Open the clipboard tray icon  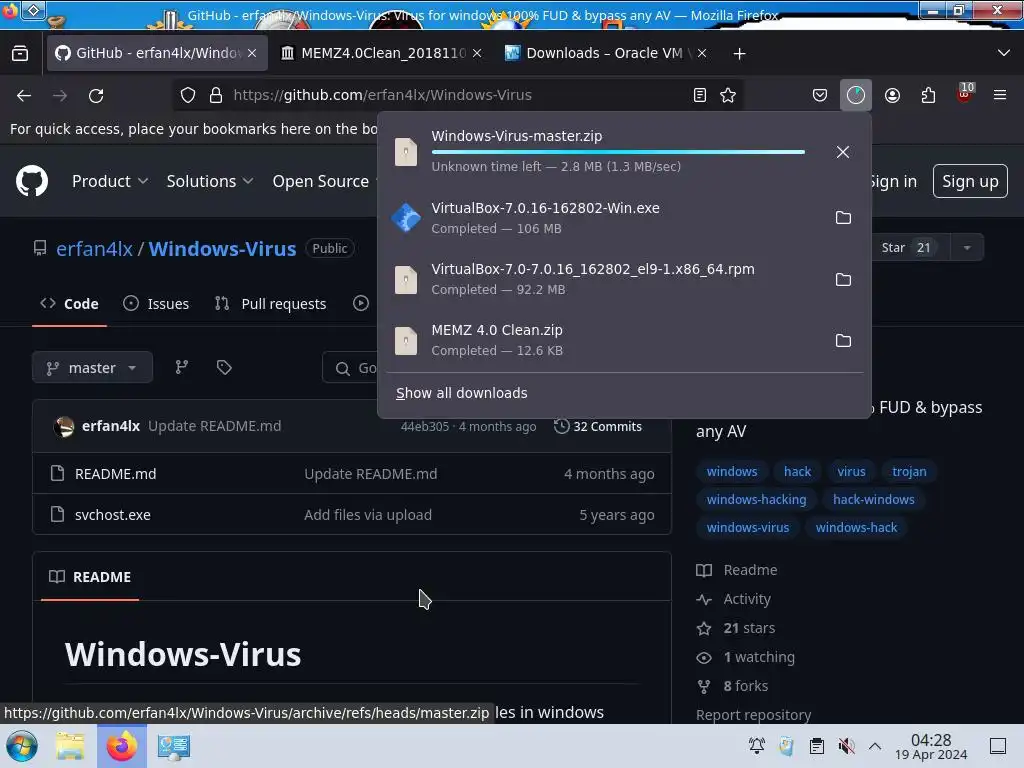coord(816,746)
